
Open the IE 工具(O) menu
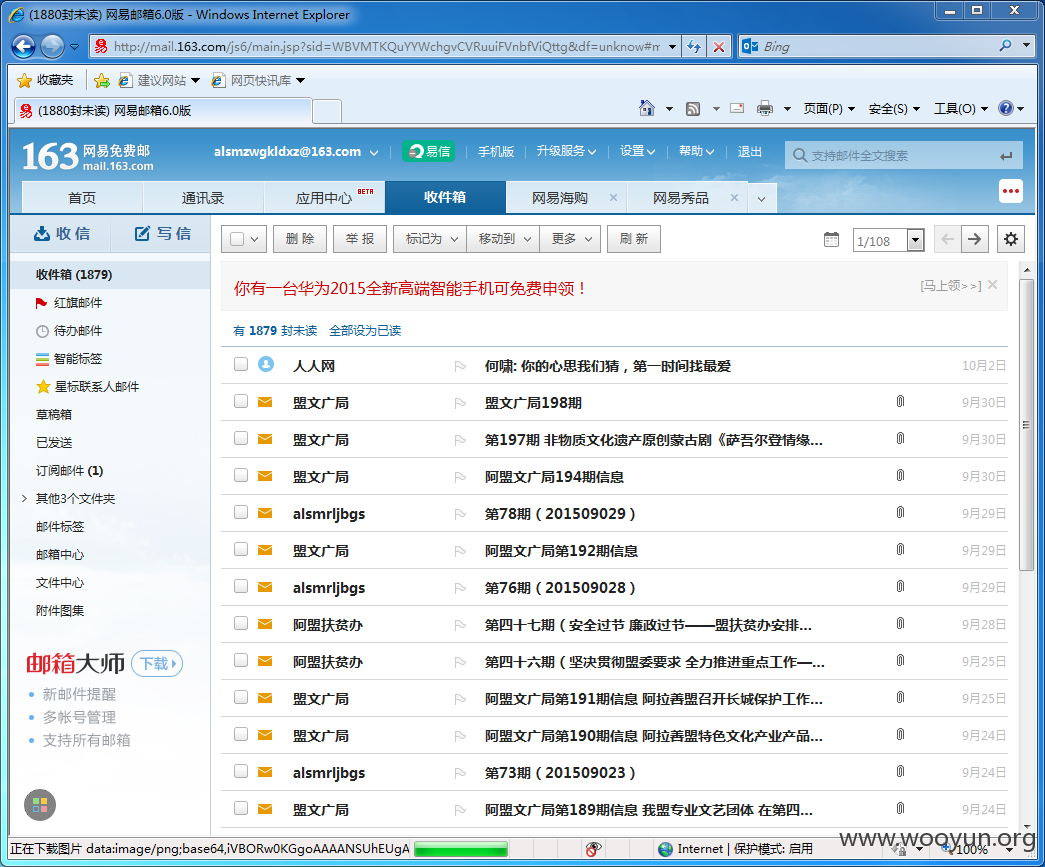(960, 108)
